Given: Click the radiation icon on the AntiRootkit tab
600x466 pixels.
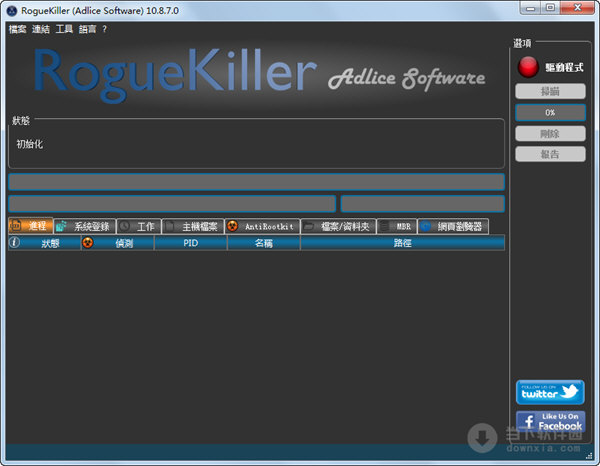Looking at the screenshot, I should 232,226.
